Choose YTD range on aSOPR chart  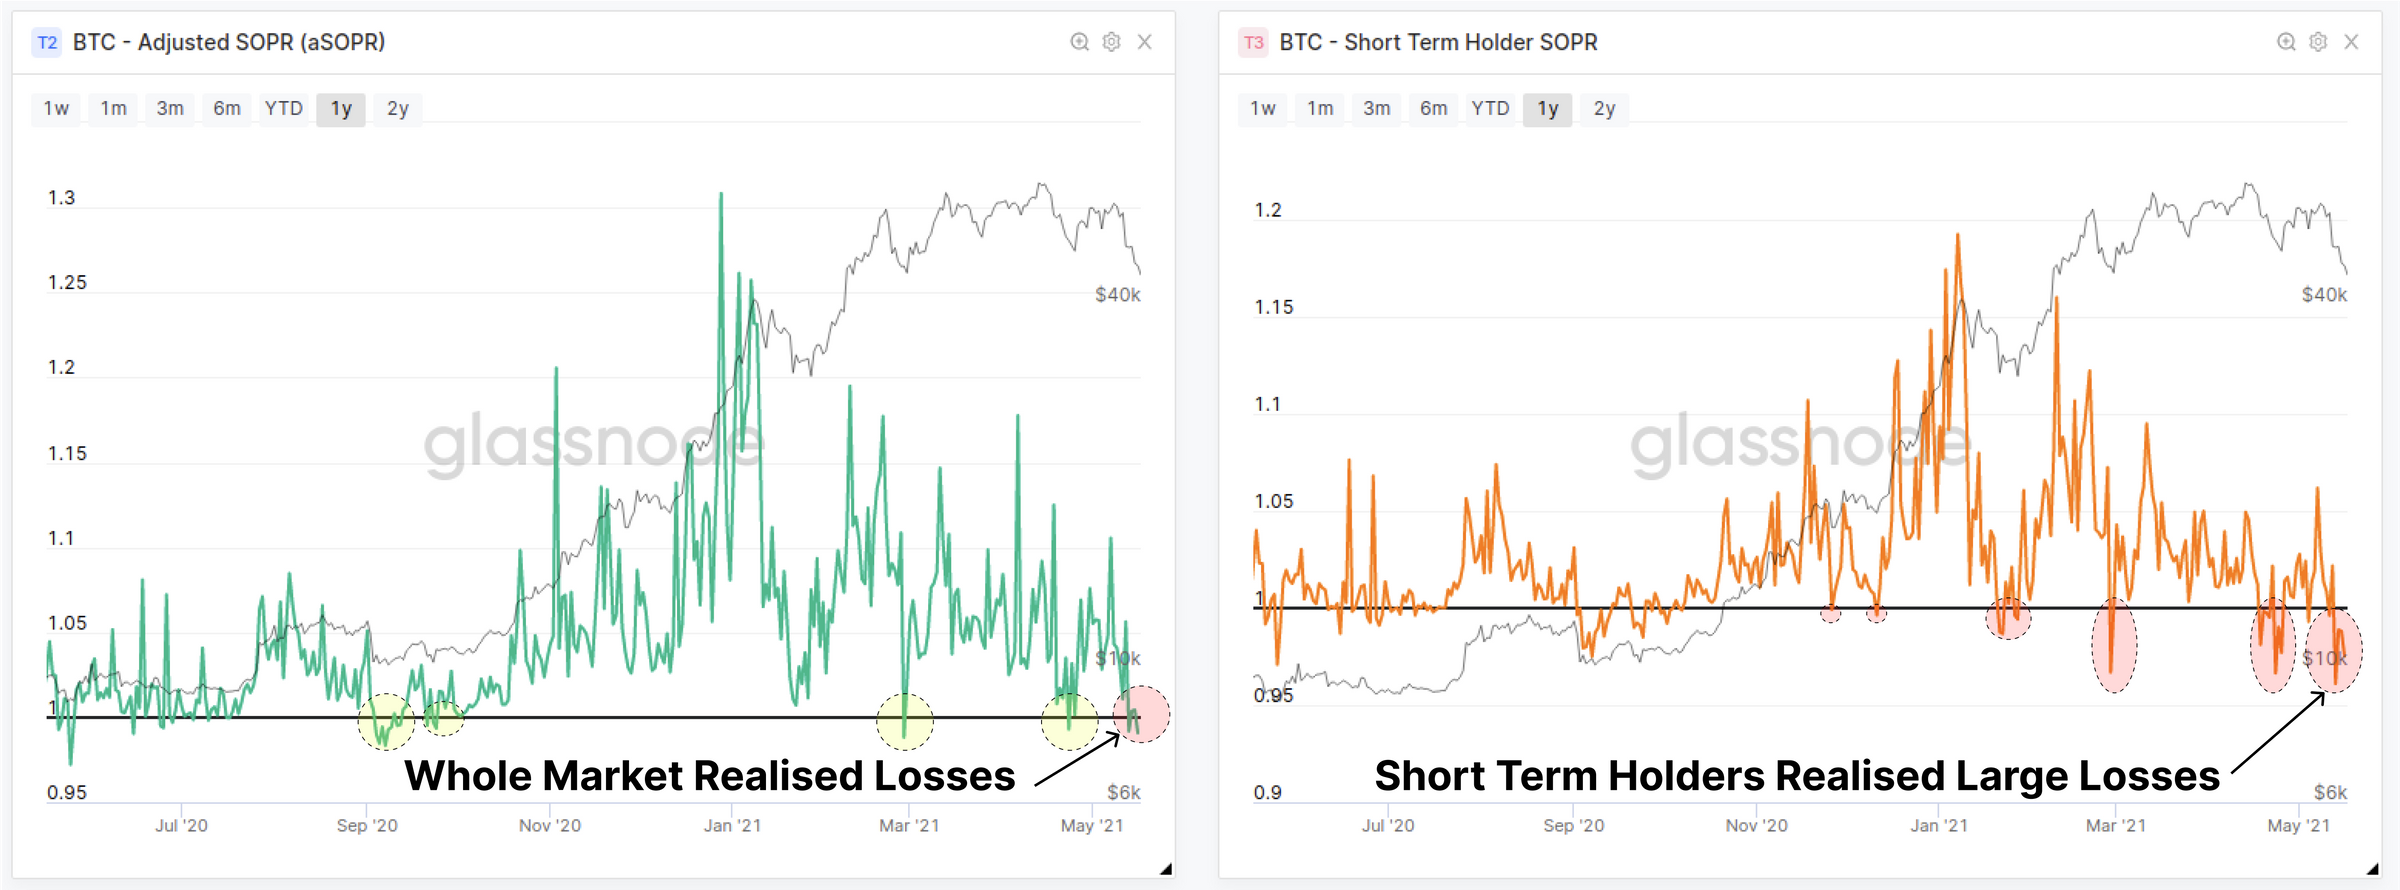284,108
